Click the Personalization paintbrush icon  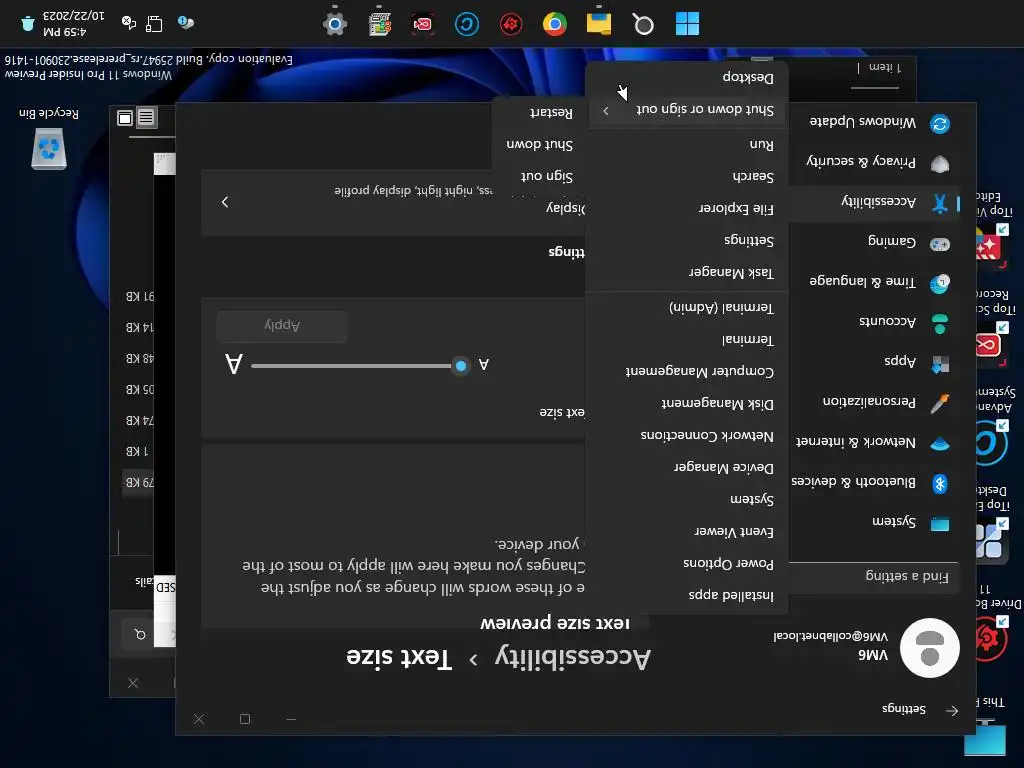click(940, 404)
